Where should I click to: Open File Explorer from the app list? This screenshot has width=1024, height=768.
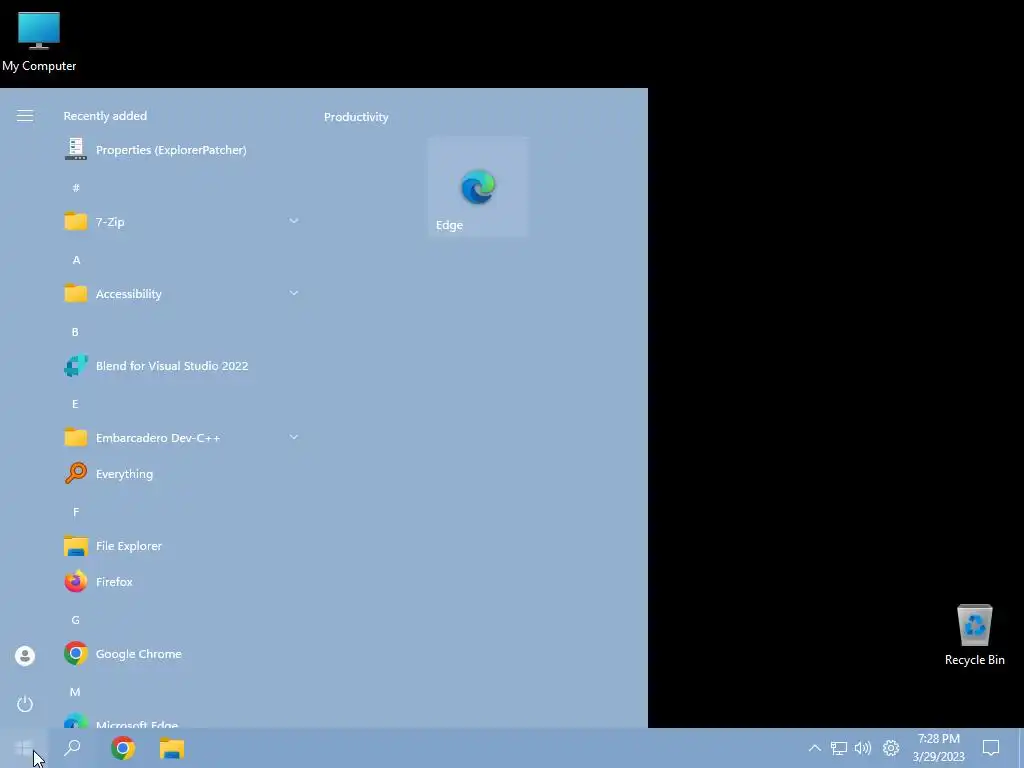coord(181,545)
